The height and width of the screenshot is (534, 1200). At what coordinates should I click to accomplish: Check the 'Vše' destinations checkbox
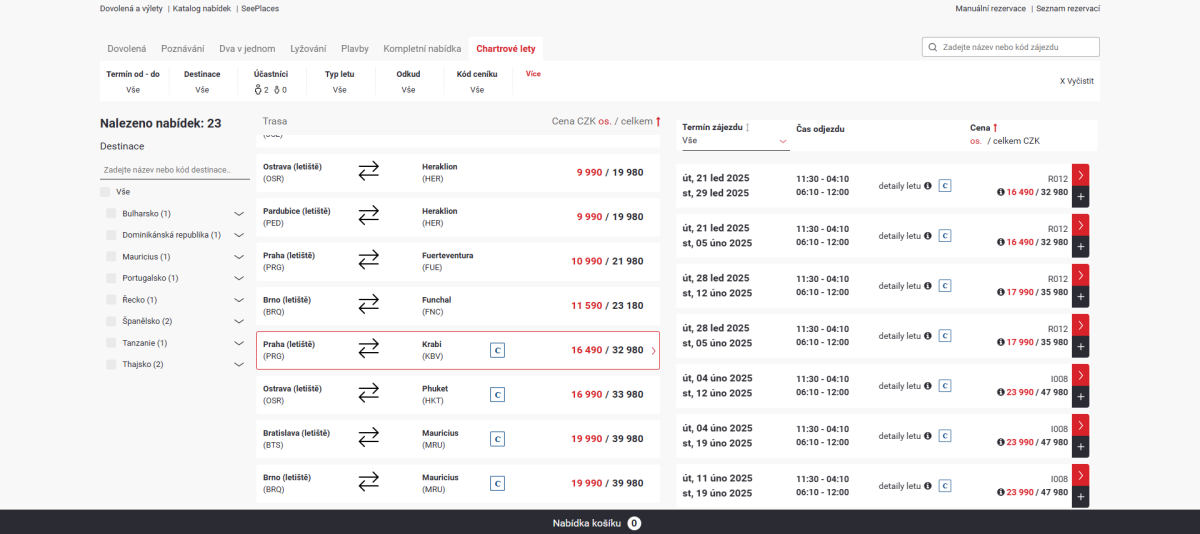105,192
